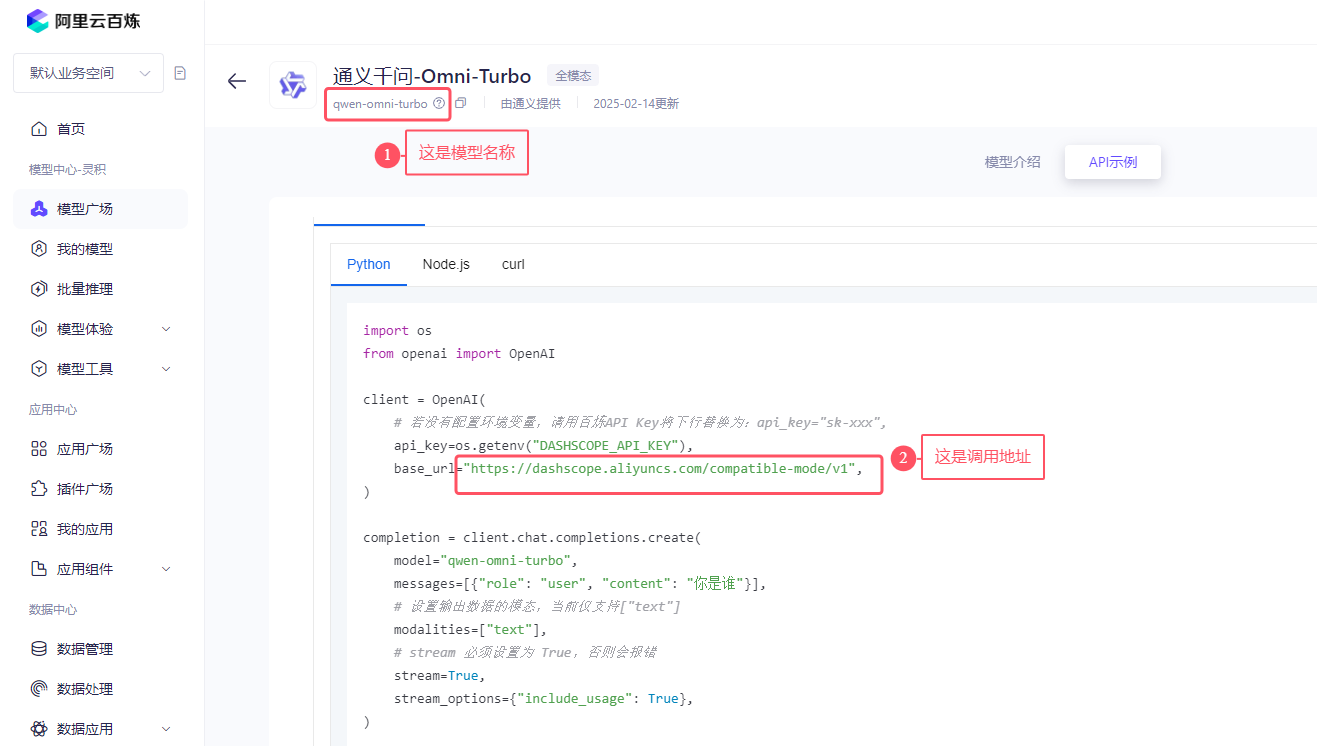The height and width of the screenshot is (746, 1317).
Task: Go to 模型广场 in the sidebar
Action: click(x=84, y=209)
